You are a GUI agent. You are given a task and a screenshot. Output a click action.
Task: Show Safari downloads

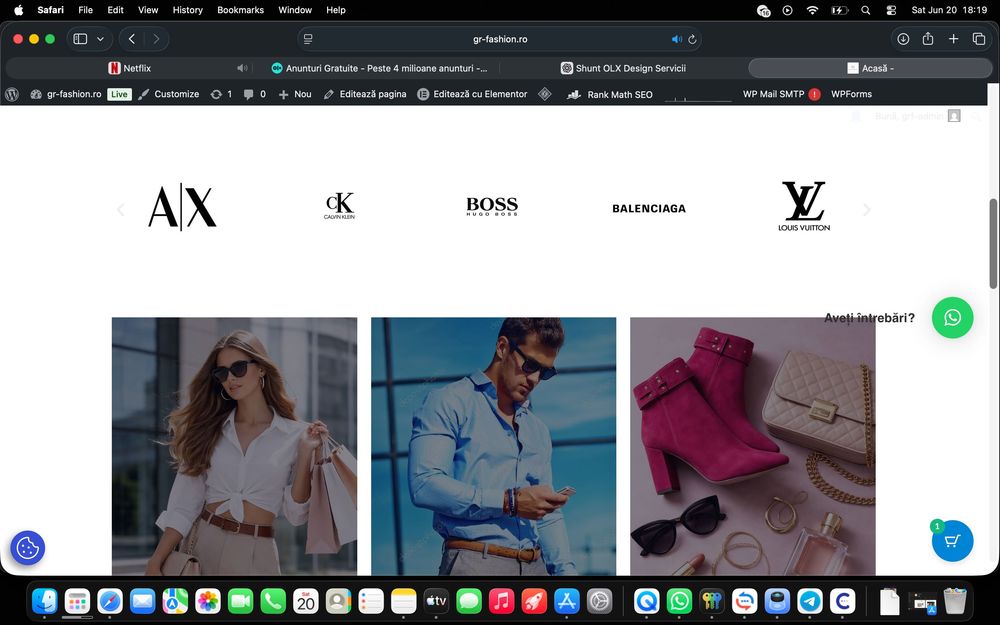(x=903, y=39)
